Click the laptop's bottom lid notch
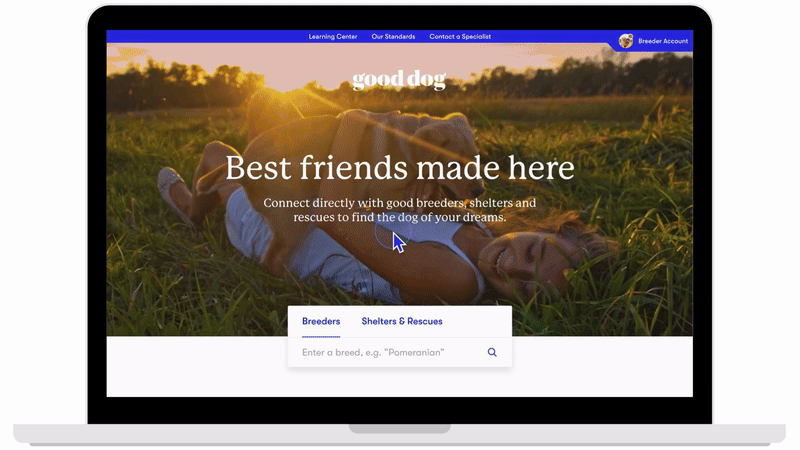This screenshot has width=800, height=450. coord(399,428)
